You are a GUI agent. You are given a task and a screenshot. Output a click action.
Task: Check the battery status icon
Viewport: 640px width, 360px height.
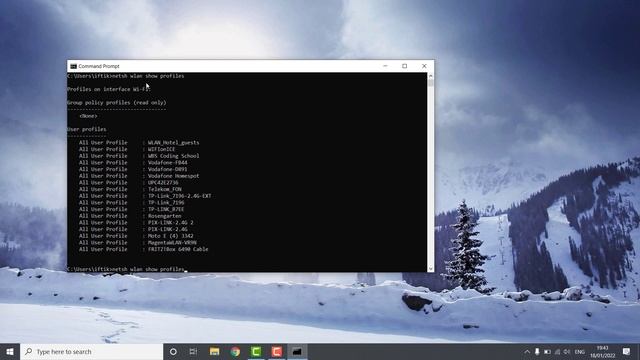(547, 351)
